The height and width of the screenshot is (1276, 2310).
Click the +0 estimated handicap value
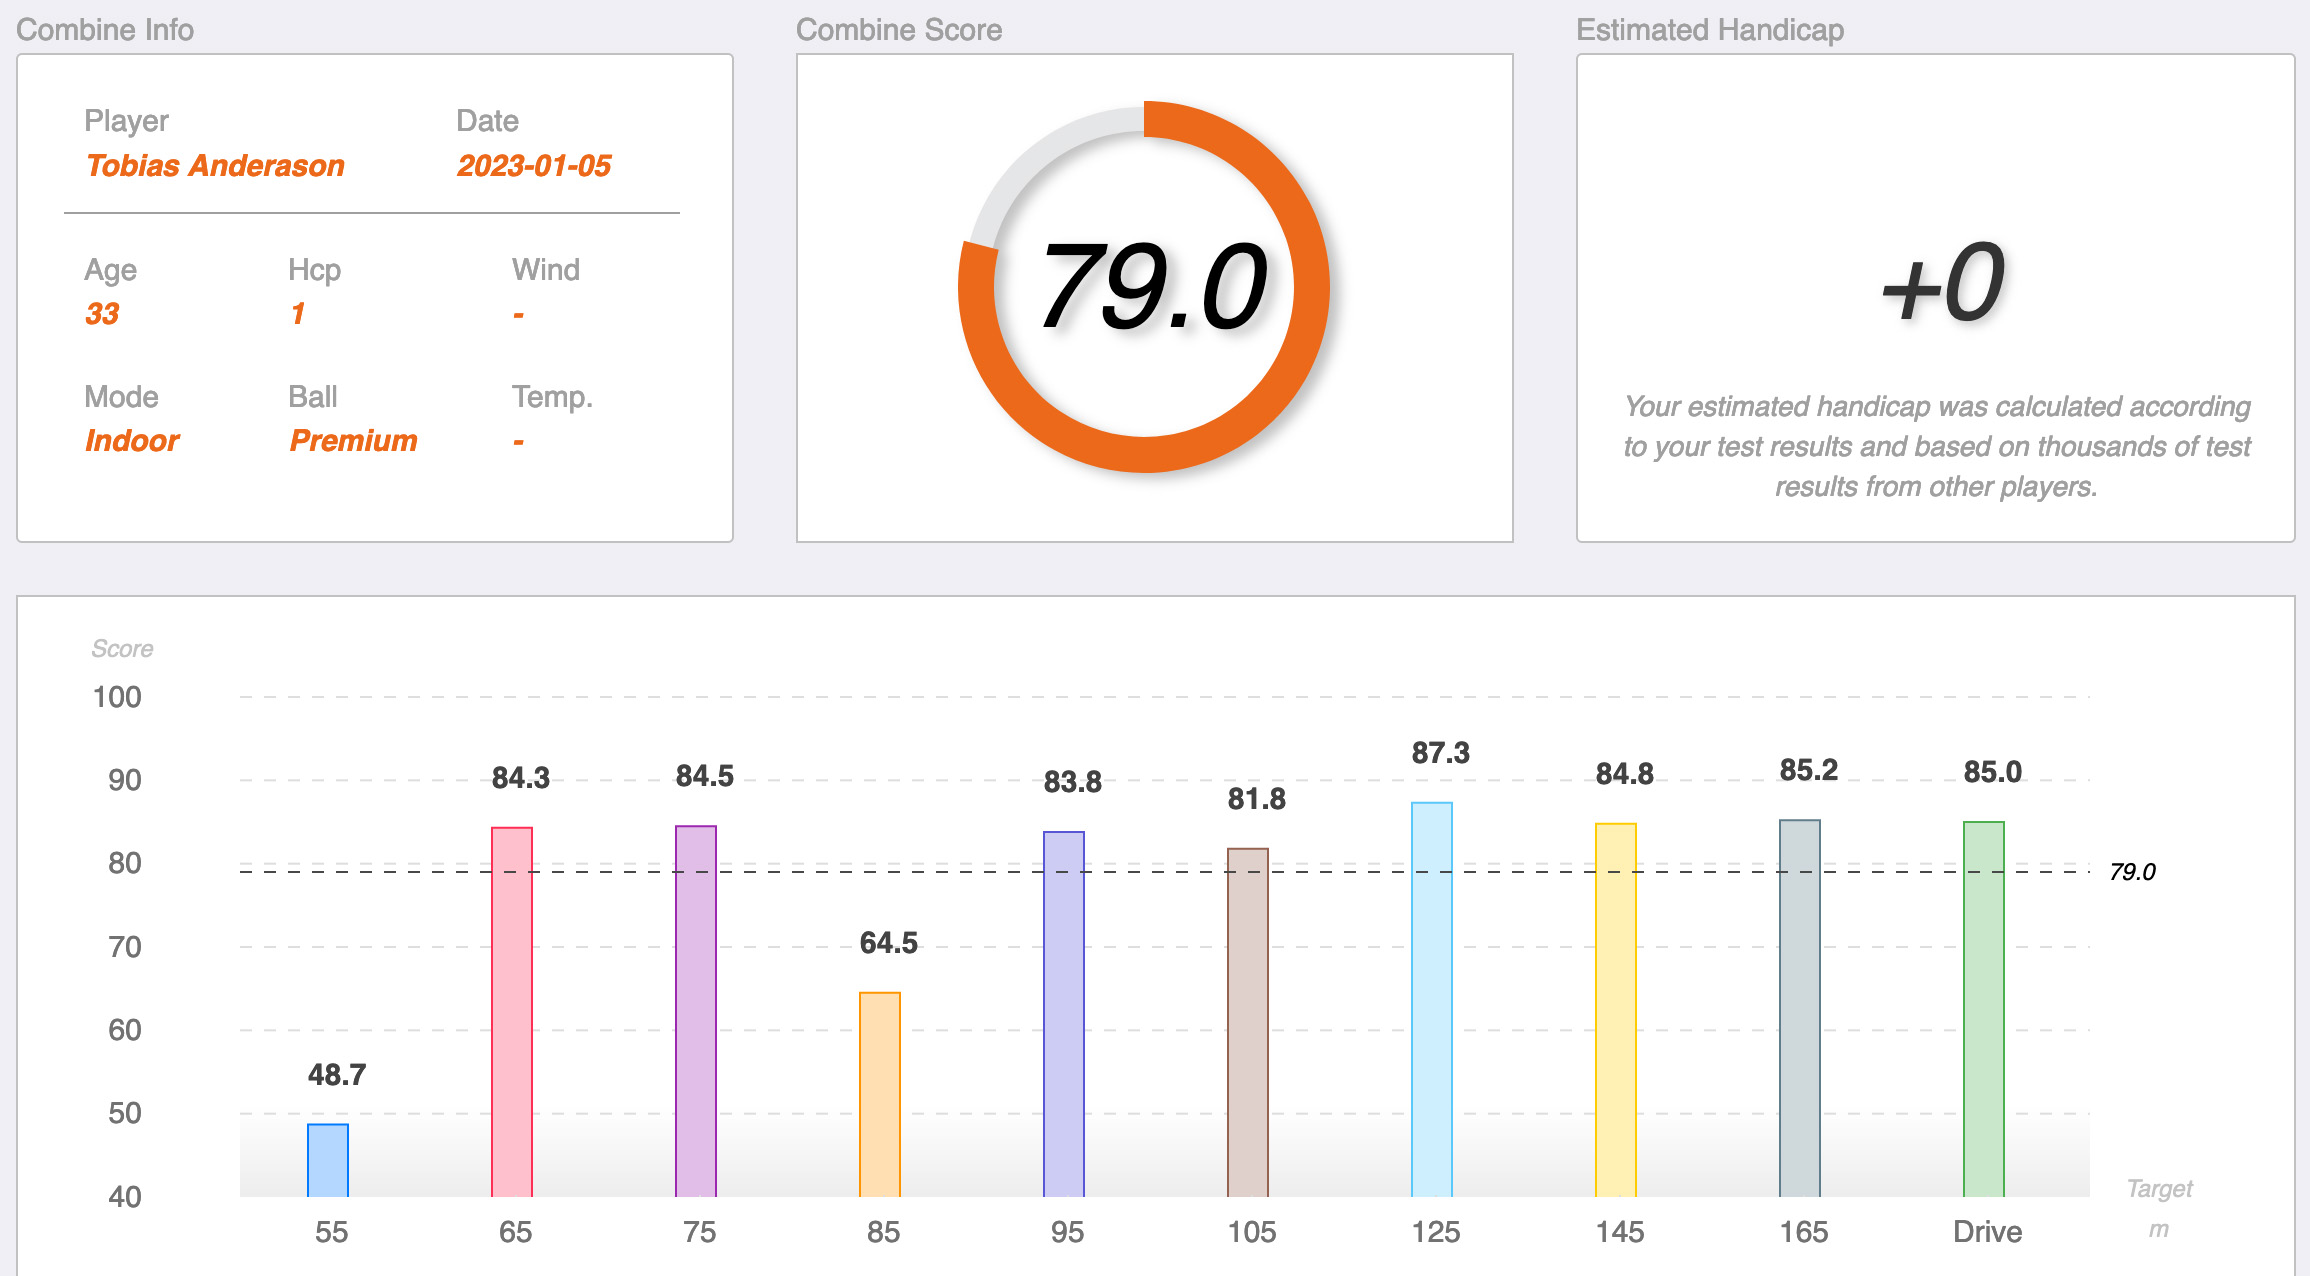(x=1943, y=283)
